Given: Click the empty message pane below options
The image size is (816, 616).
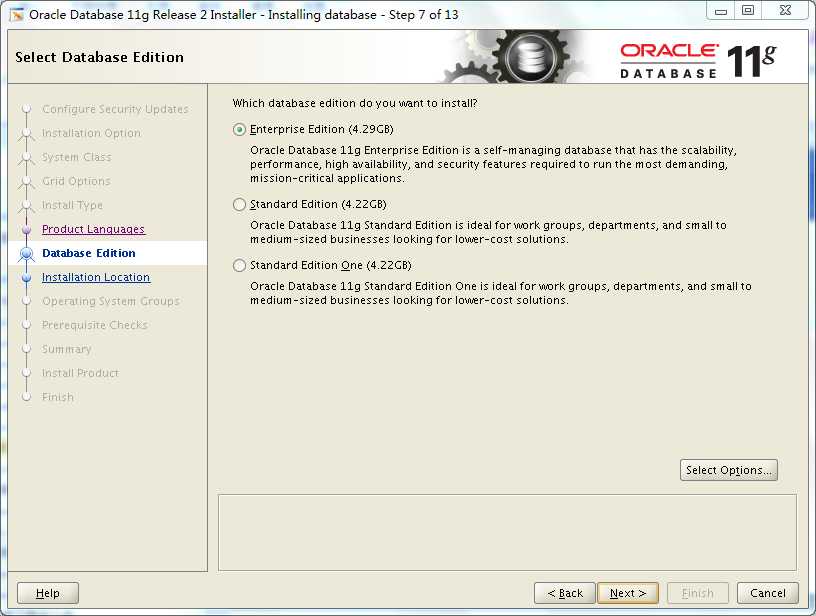Looking at the screenshot, I should tap(507, 532).
